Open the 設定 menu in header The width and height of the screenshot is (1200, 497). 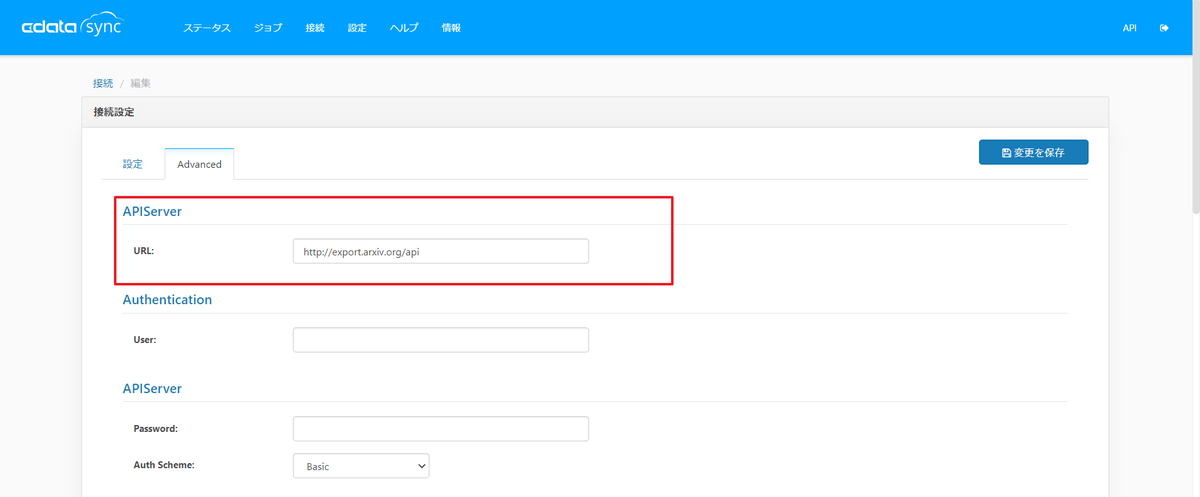(357, 28)
